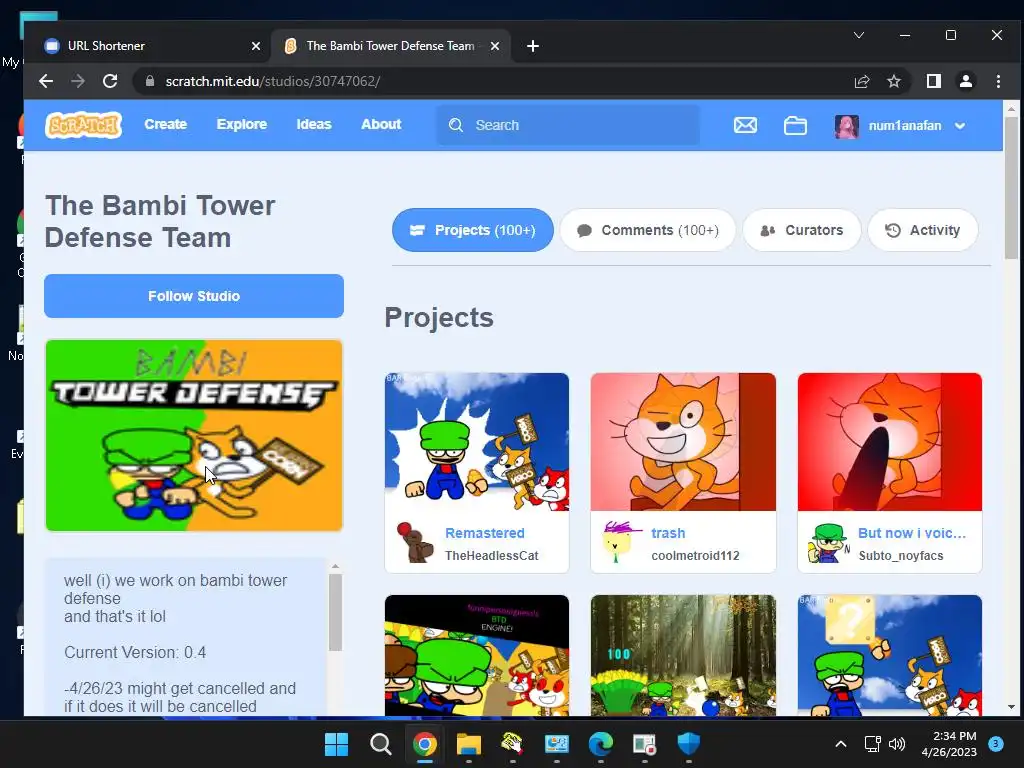The width and height of the screenshot is (1024, 768).
Task: Click the browser forward arrow
Action: tap(78, 81)
